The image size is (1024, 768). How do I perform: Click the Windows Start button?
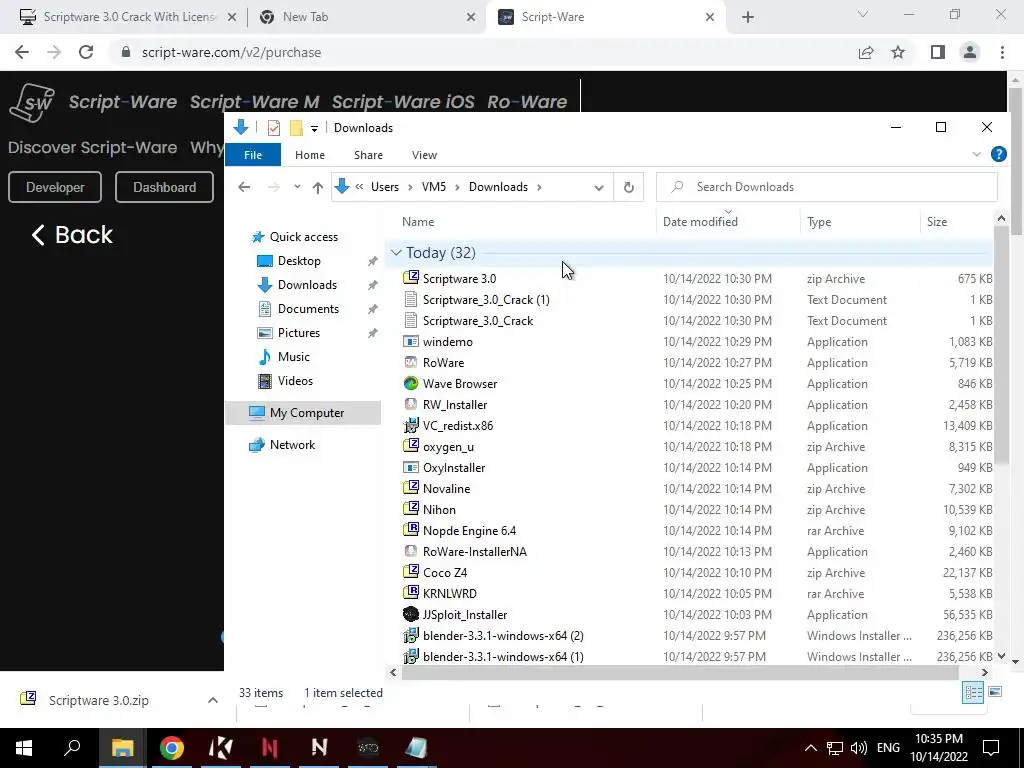point(24,748)
